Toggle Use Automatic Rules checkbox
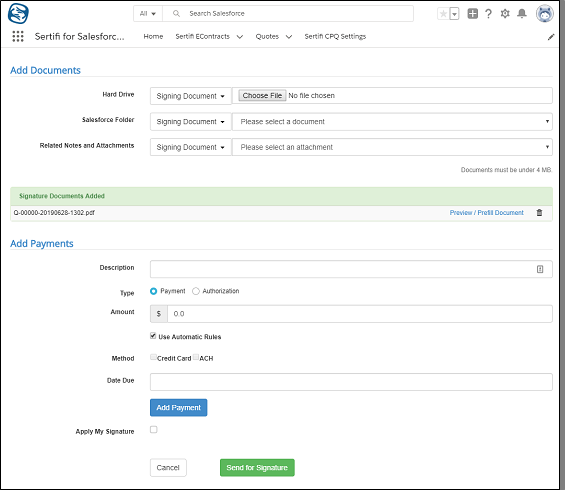The width and height of the screenshot is (565, 490). pos(153,336)
